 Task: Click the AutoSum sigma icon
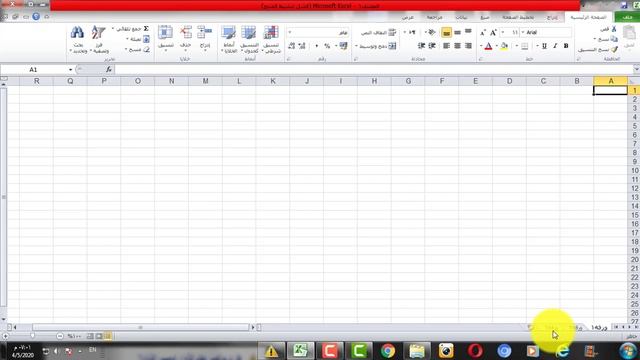click(146, 29)
